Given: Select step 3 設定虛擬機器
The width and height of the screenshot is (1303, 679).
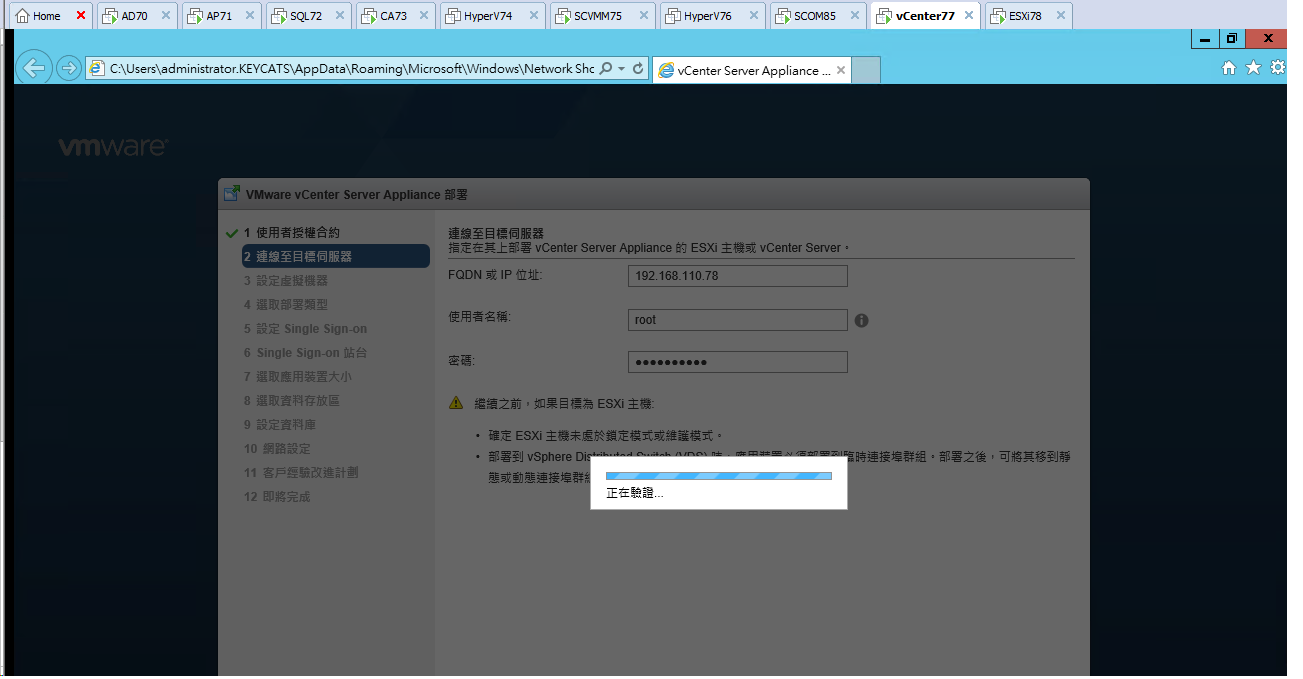Looking at the screenshot, I should (x=286, y=280).
